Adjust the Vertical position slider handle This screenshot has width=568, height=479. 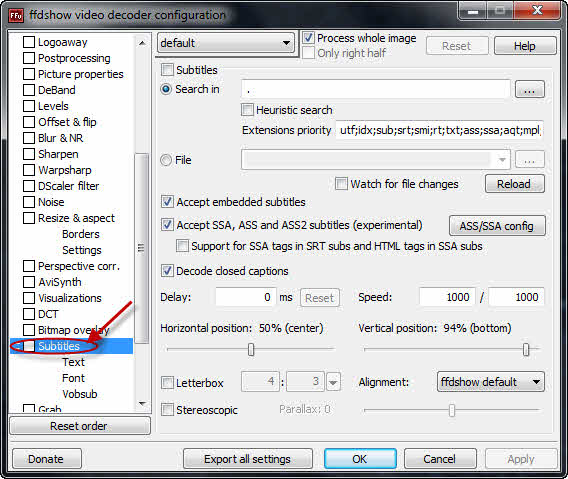click(x=526, y=349)
